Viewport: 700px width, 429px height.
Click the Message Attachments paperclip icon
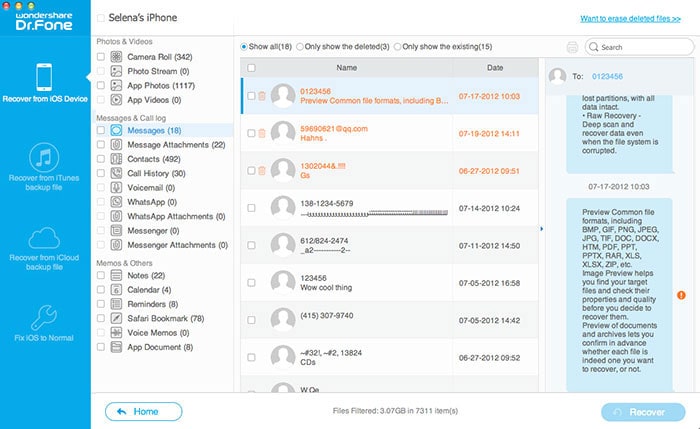click(116, 145)
